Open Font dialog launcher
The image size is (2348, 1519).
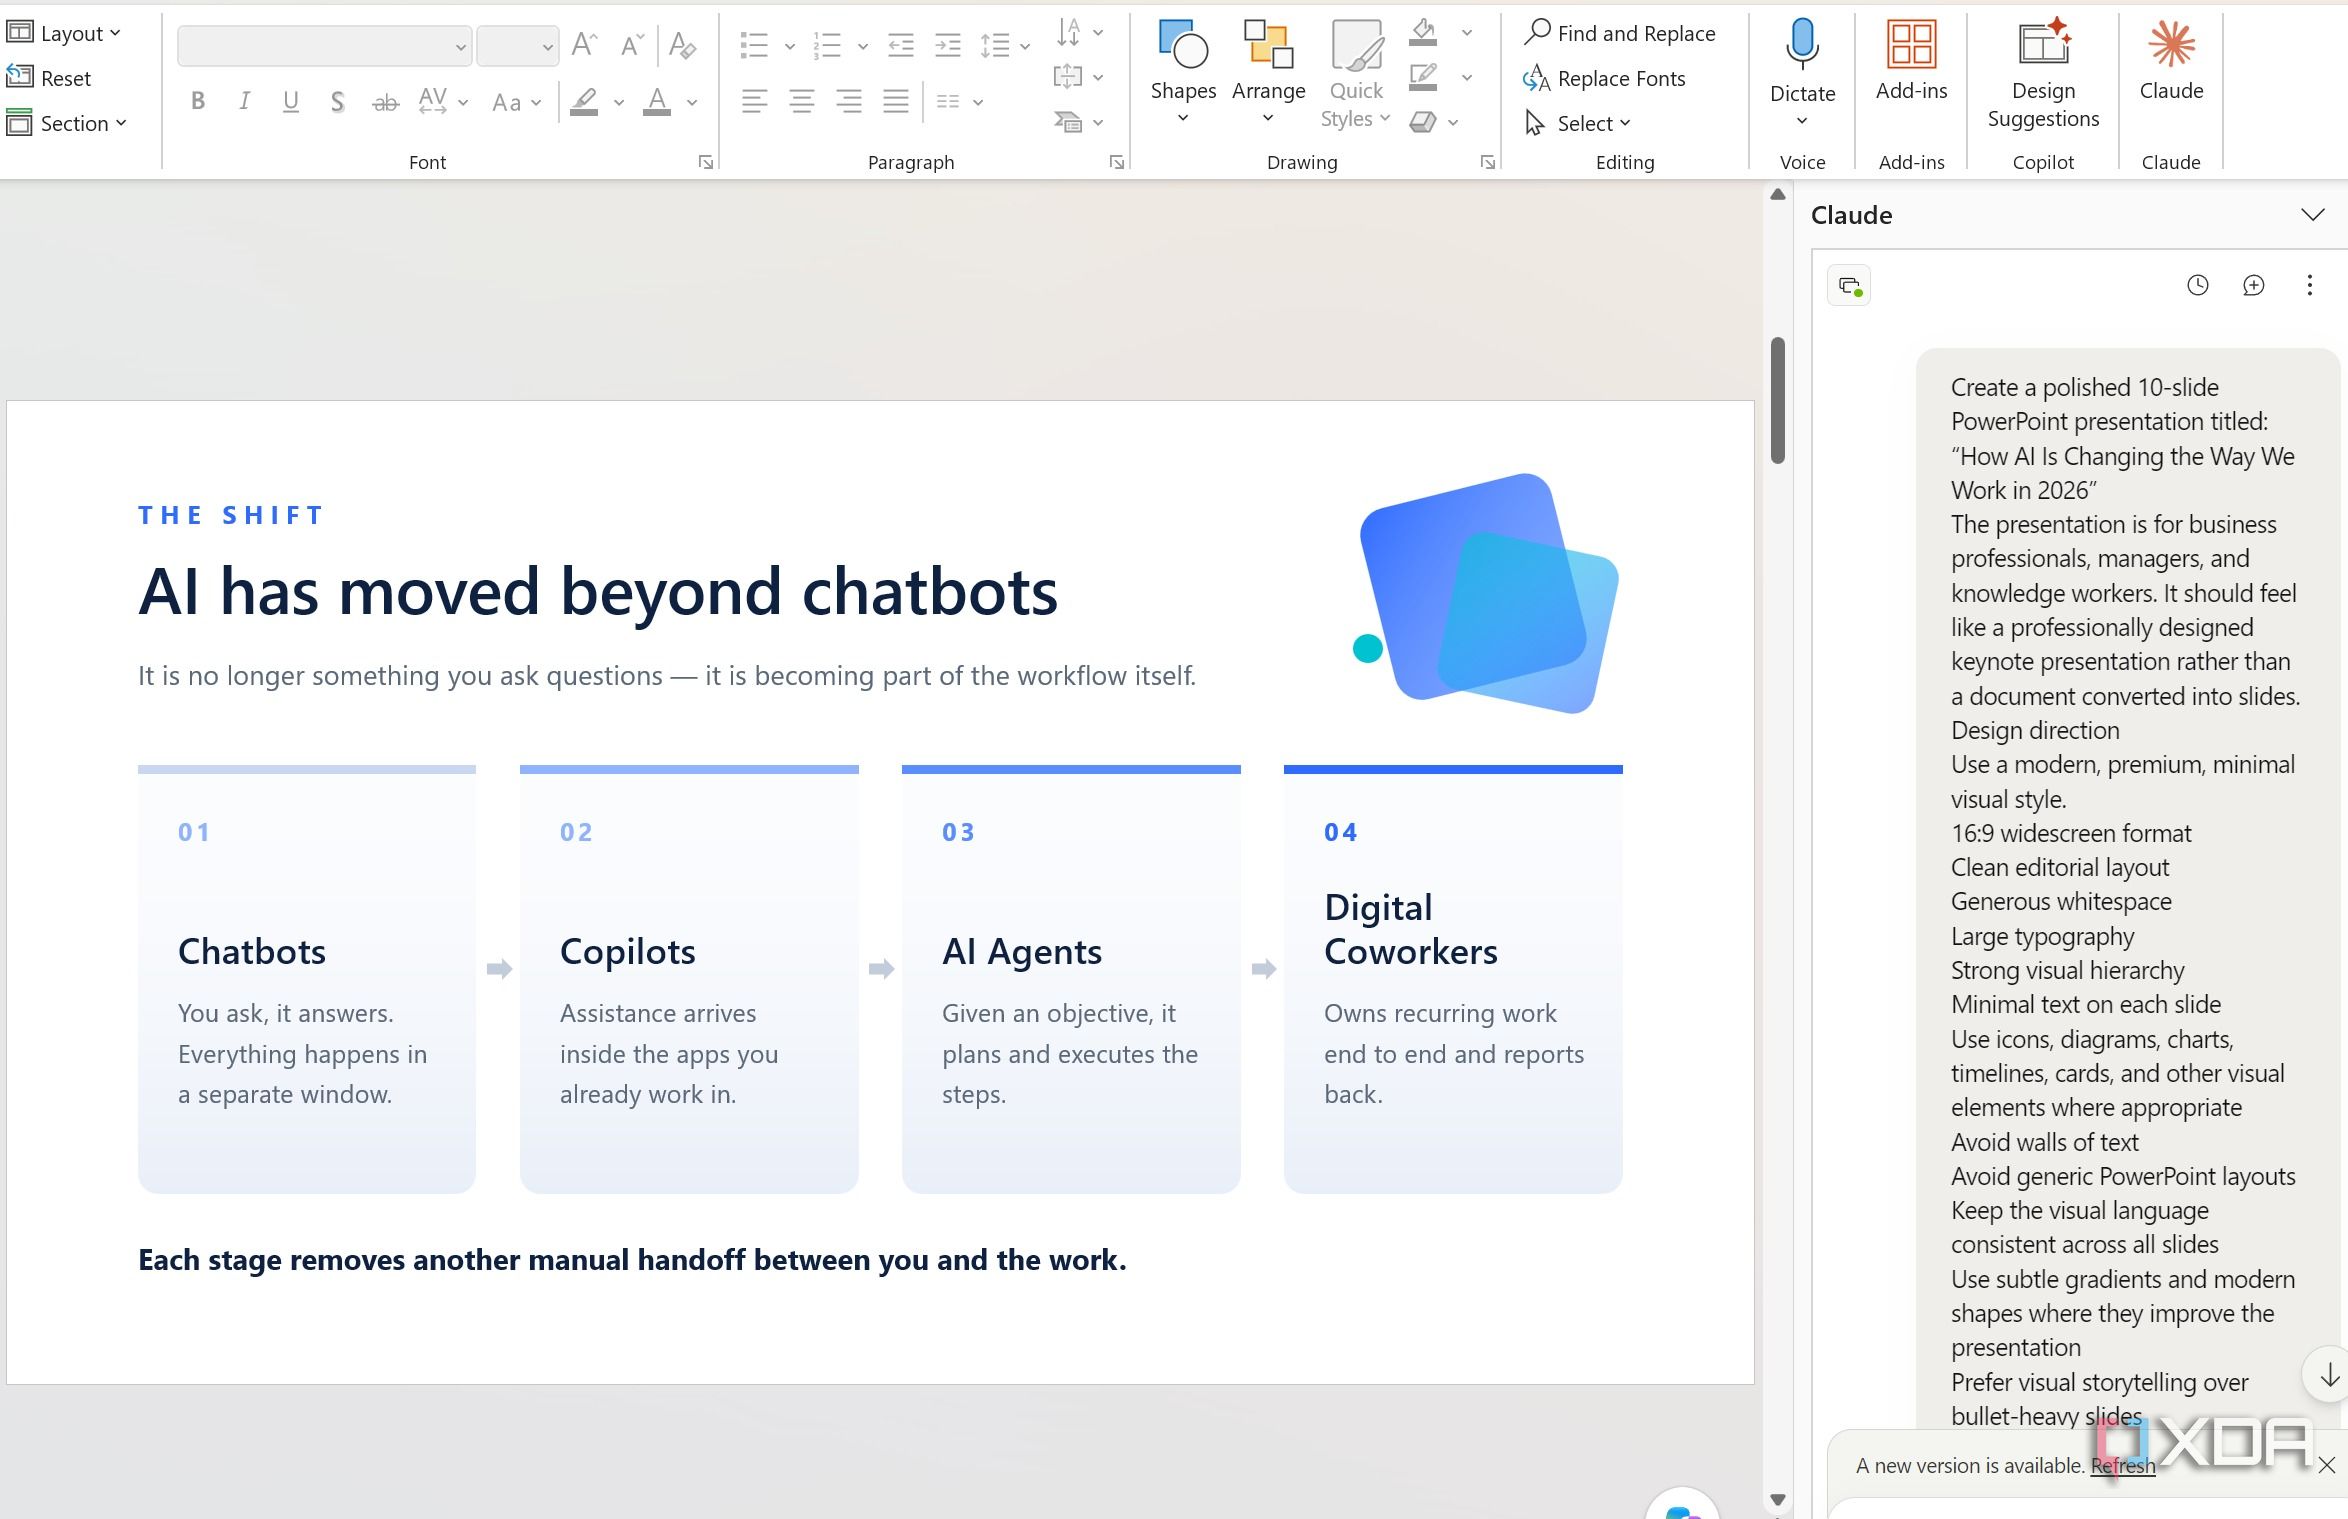pyautogui.click(x=706, y=162)
